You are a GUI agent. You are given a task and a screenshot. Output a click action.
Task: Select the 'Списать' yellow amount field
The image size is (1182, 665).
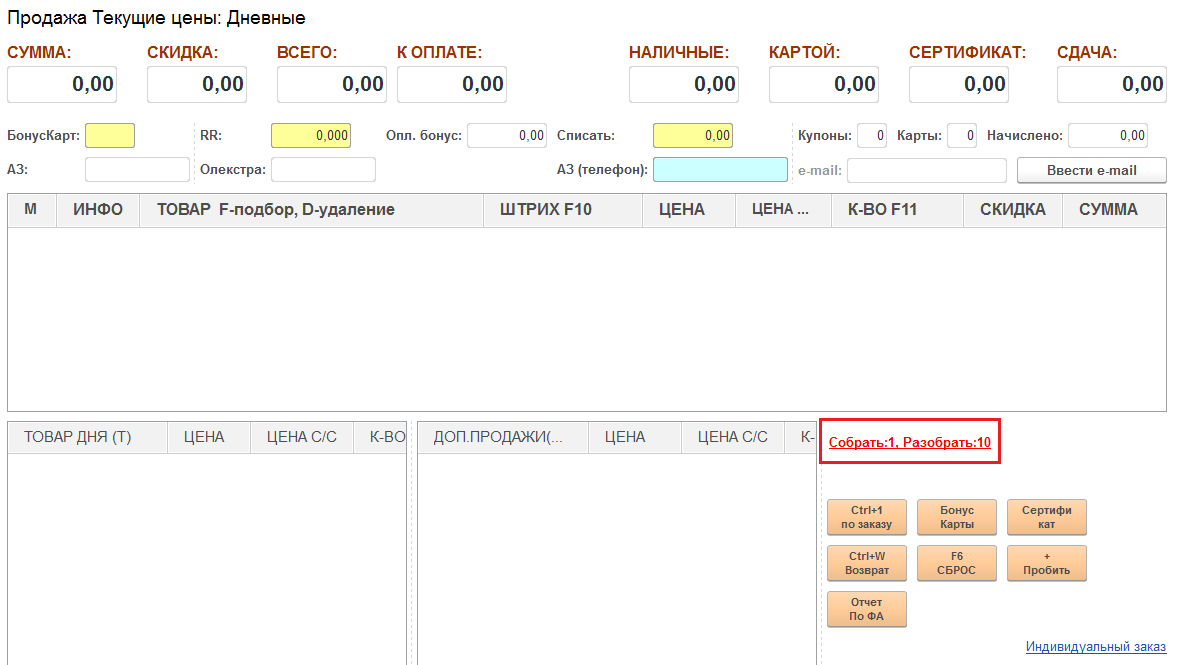tap(692, 135)
